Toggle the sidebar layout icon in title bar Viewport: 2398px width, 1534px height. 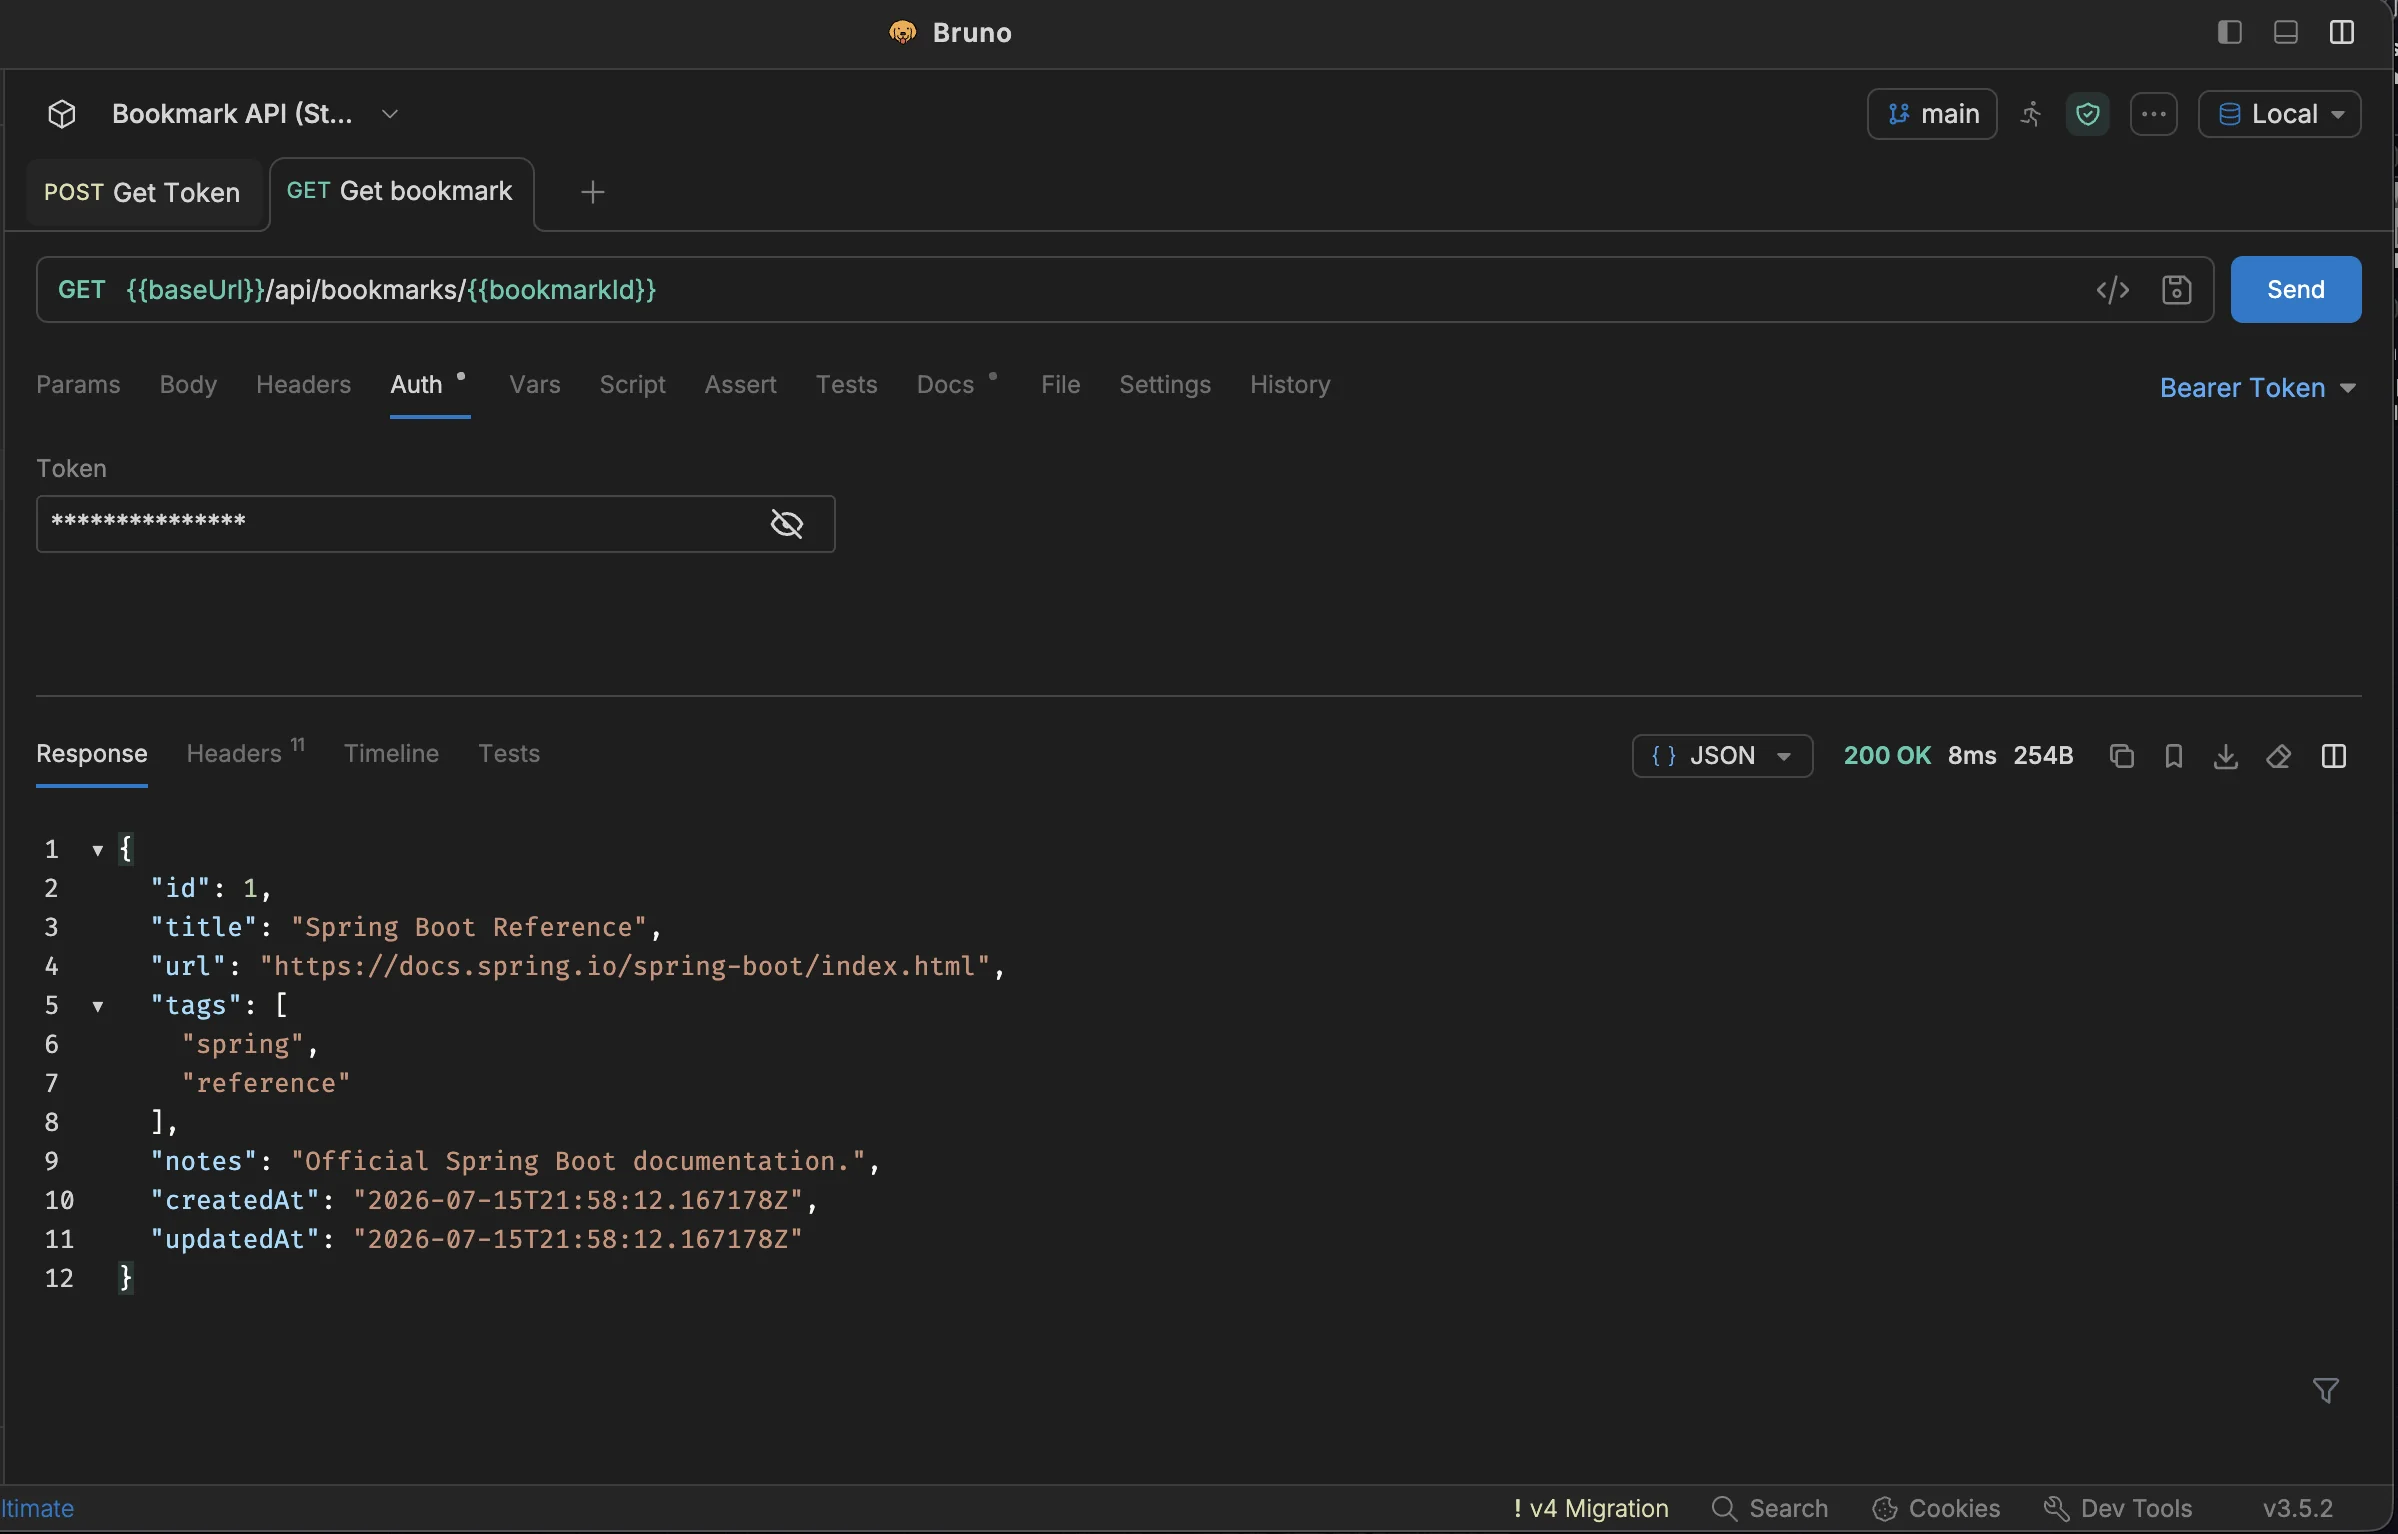(x=2229, y=32)
